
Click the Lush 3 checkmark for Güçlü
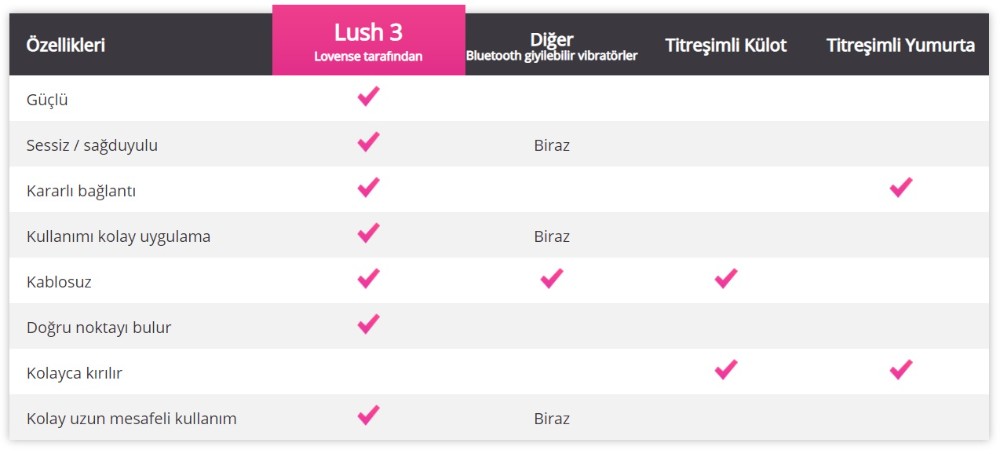click(x=368, y=96)
